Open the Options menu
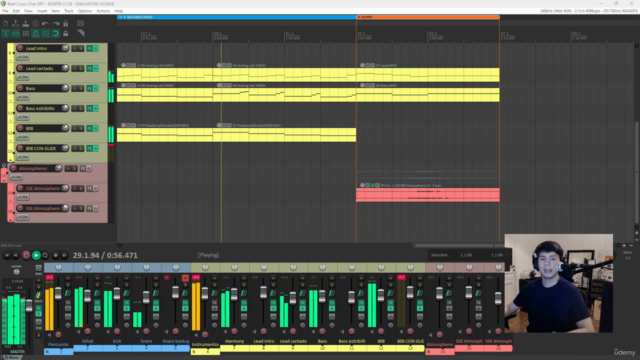The image size is (640, 360). tap(84, 11)
